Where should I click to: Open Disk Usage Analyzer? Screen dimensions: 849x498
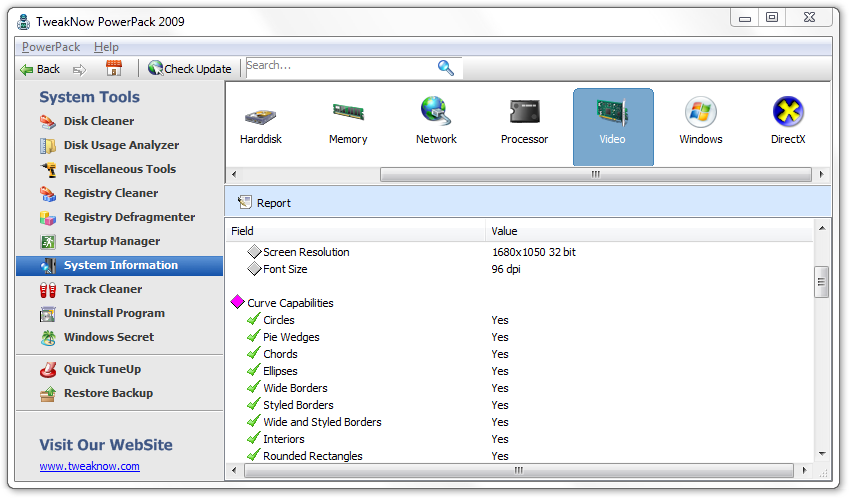click(x=121, y=145)
